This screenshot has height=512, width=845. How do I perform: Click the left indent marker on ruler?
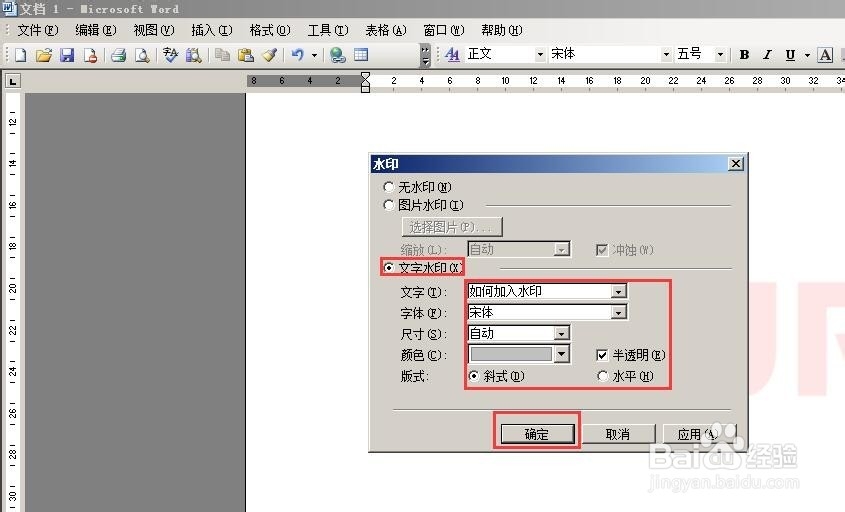pos(365,87)
